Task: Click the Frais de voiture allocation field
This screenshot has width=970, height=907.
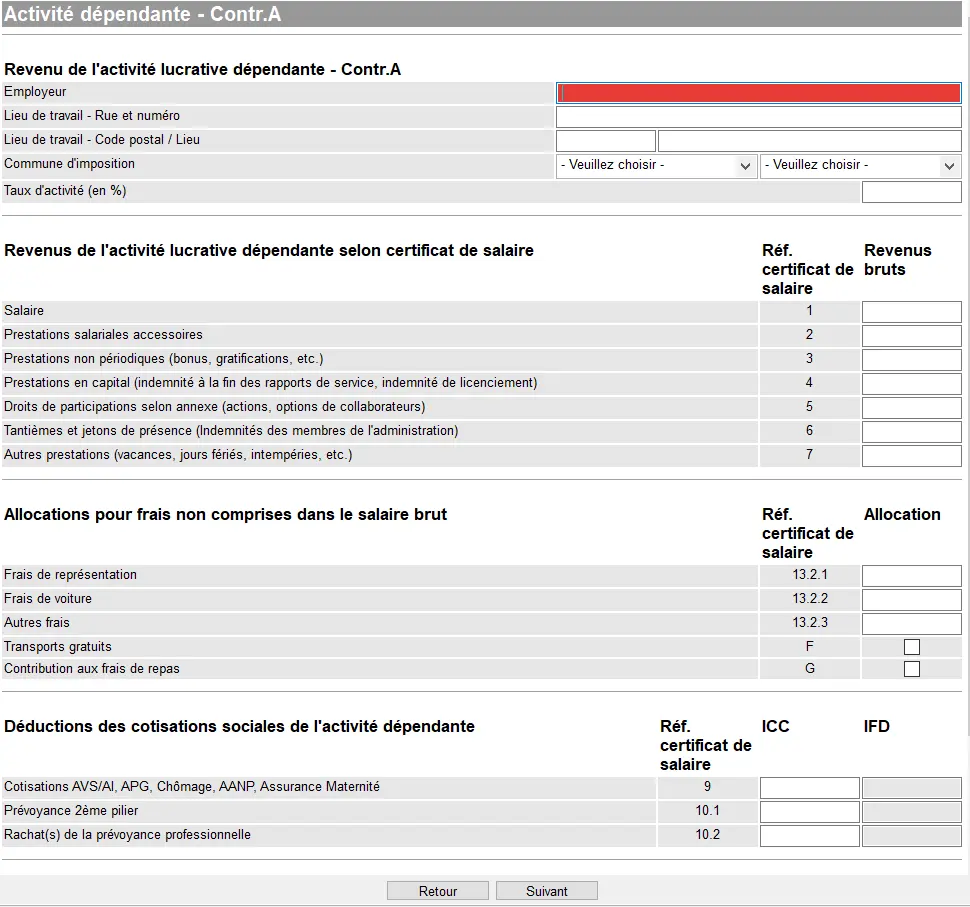Action: pyautogui.click(x=911, y=600)
